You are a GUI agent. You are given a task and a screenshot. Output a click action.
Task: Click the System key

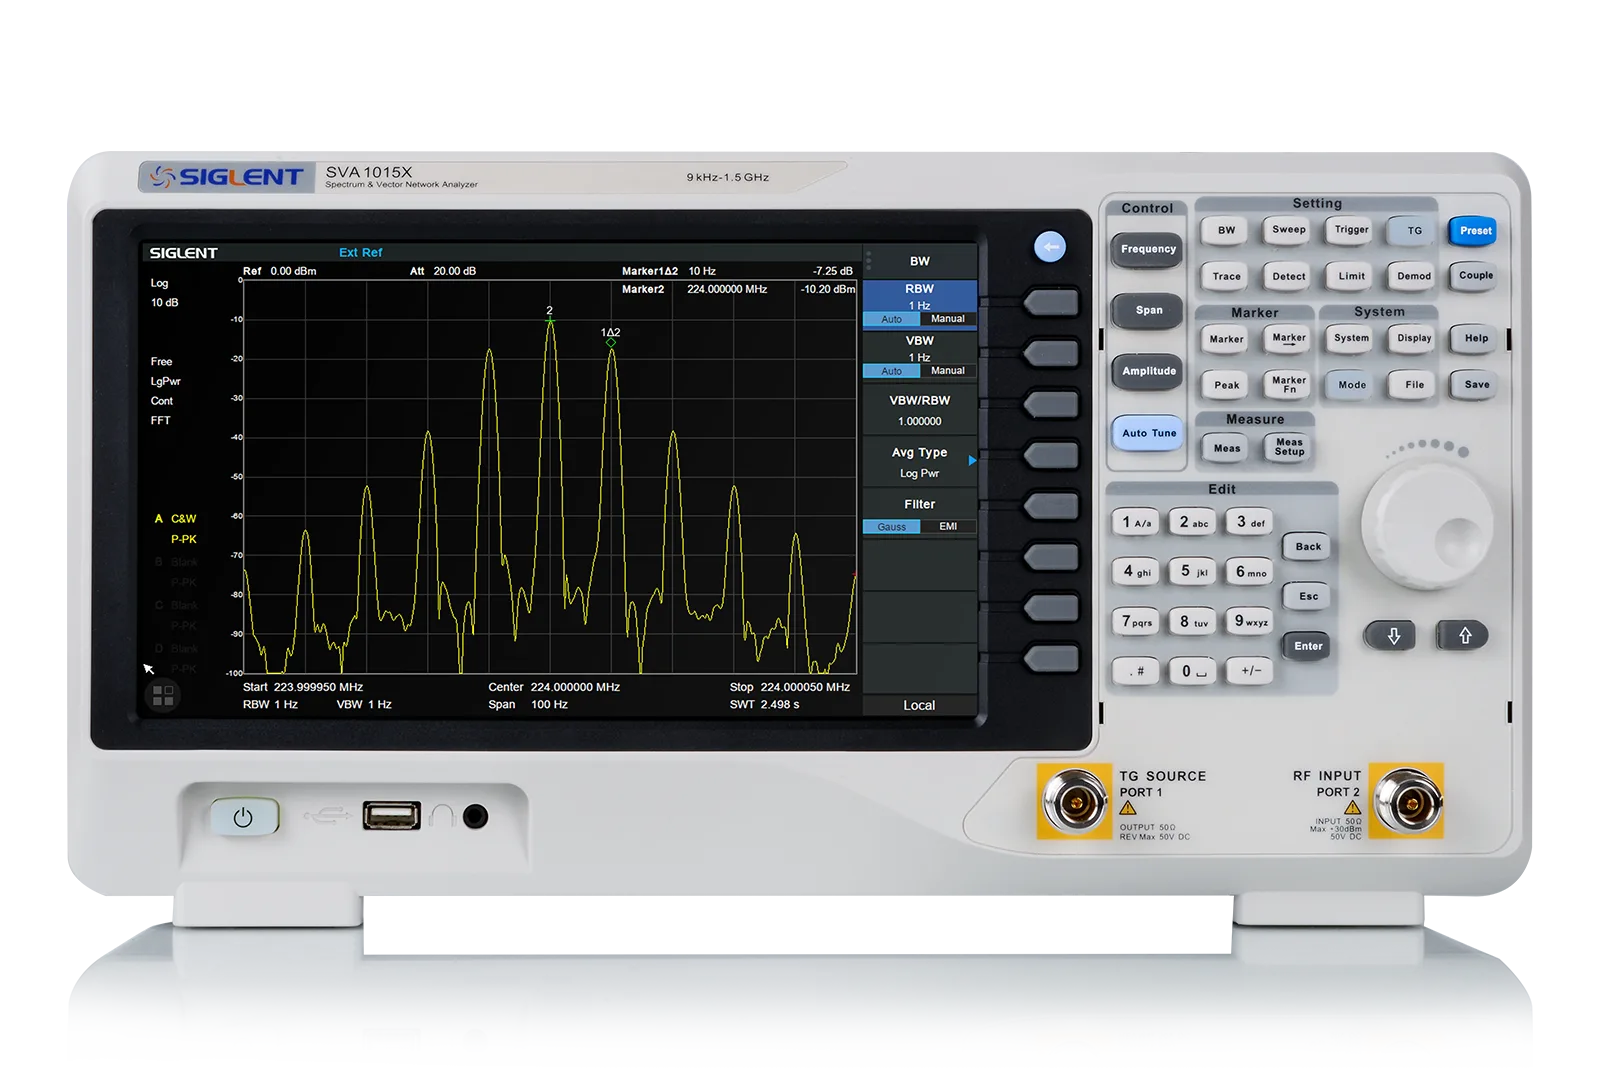pos(1351,338)
